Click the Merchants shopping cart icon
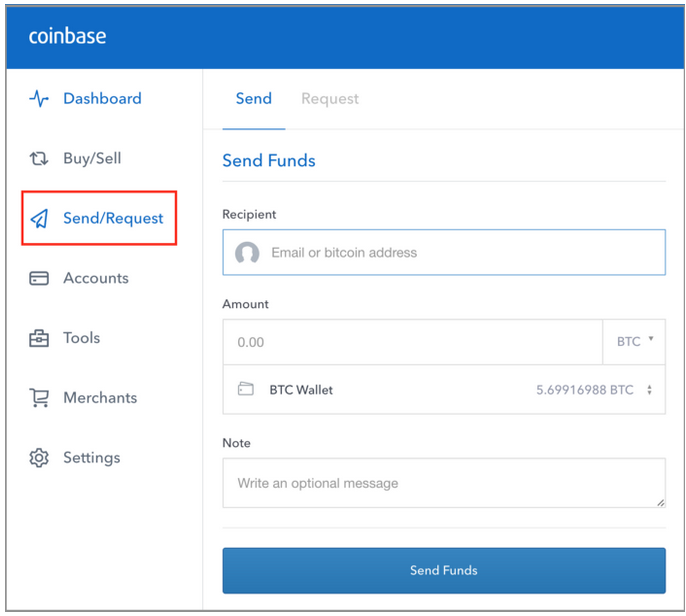This screenshot has height=616, width=686. click(x=39, y=398)
